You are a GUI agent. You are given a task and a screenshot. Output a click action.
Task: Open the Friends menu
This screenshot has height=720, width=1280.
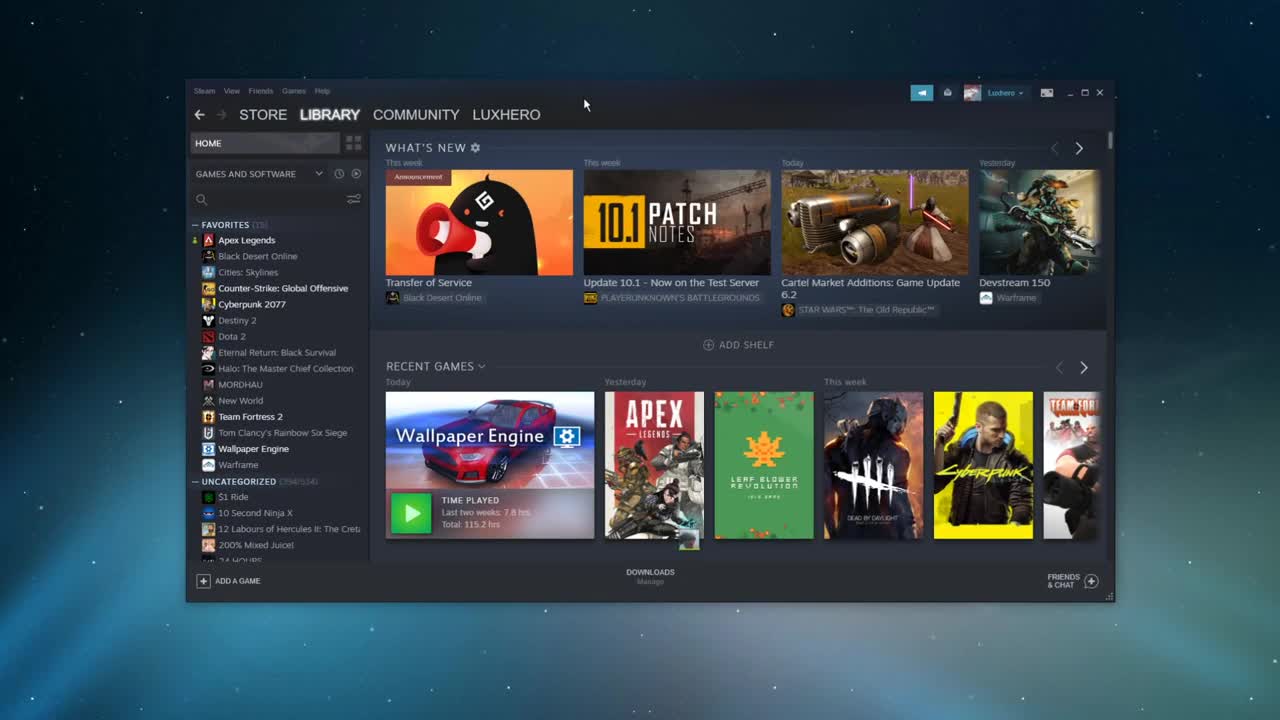point(260,91)
